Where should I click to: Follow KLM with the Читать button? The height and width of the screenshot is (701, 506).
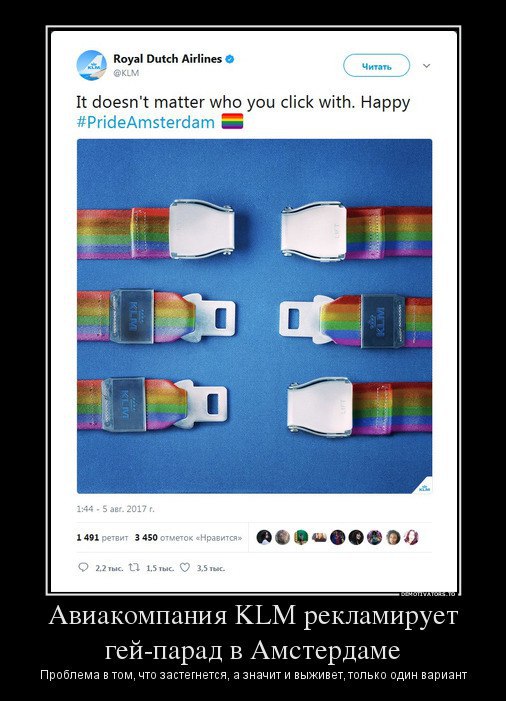(376, 66)
